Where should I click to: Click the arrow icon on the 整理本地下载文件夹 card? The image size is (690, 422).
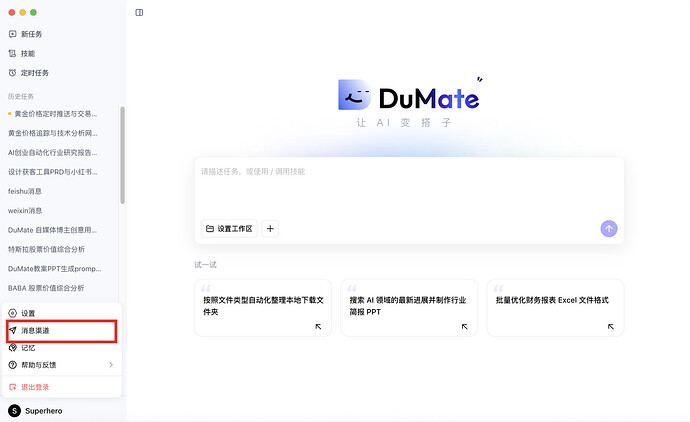318,327
